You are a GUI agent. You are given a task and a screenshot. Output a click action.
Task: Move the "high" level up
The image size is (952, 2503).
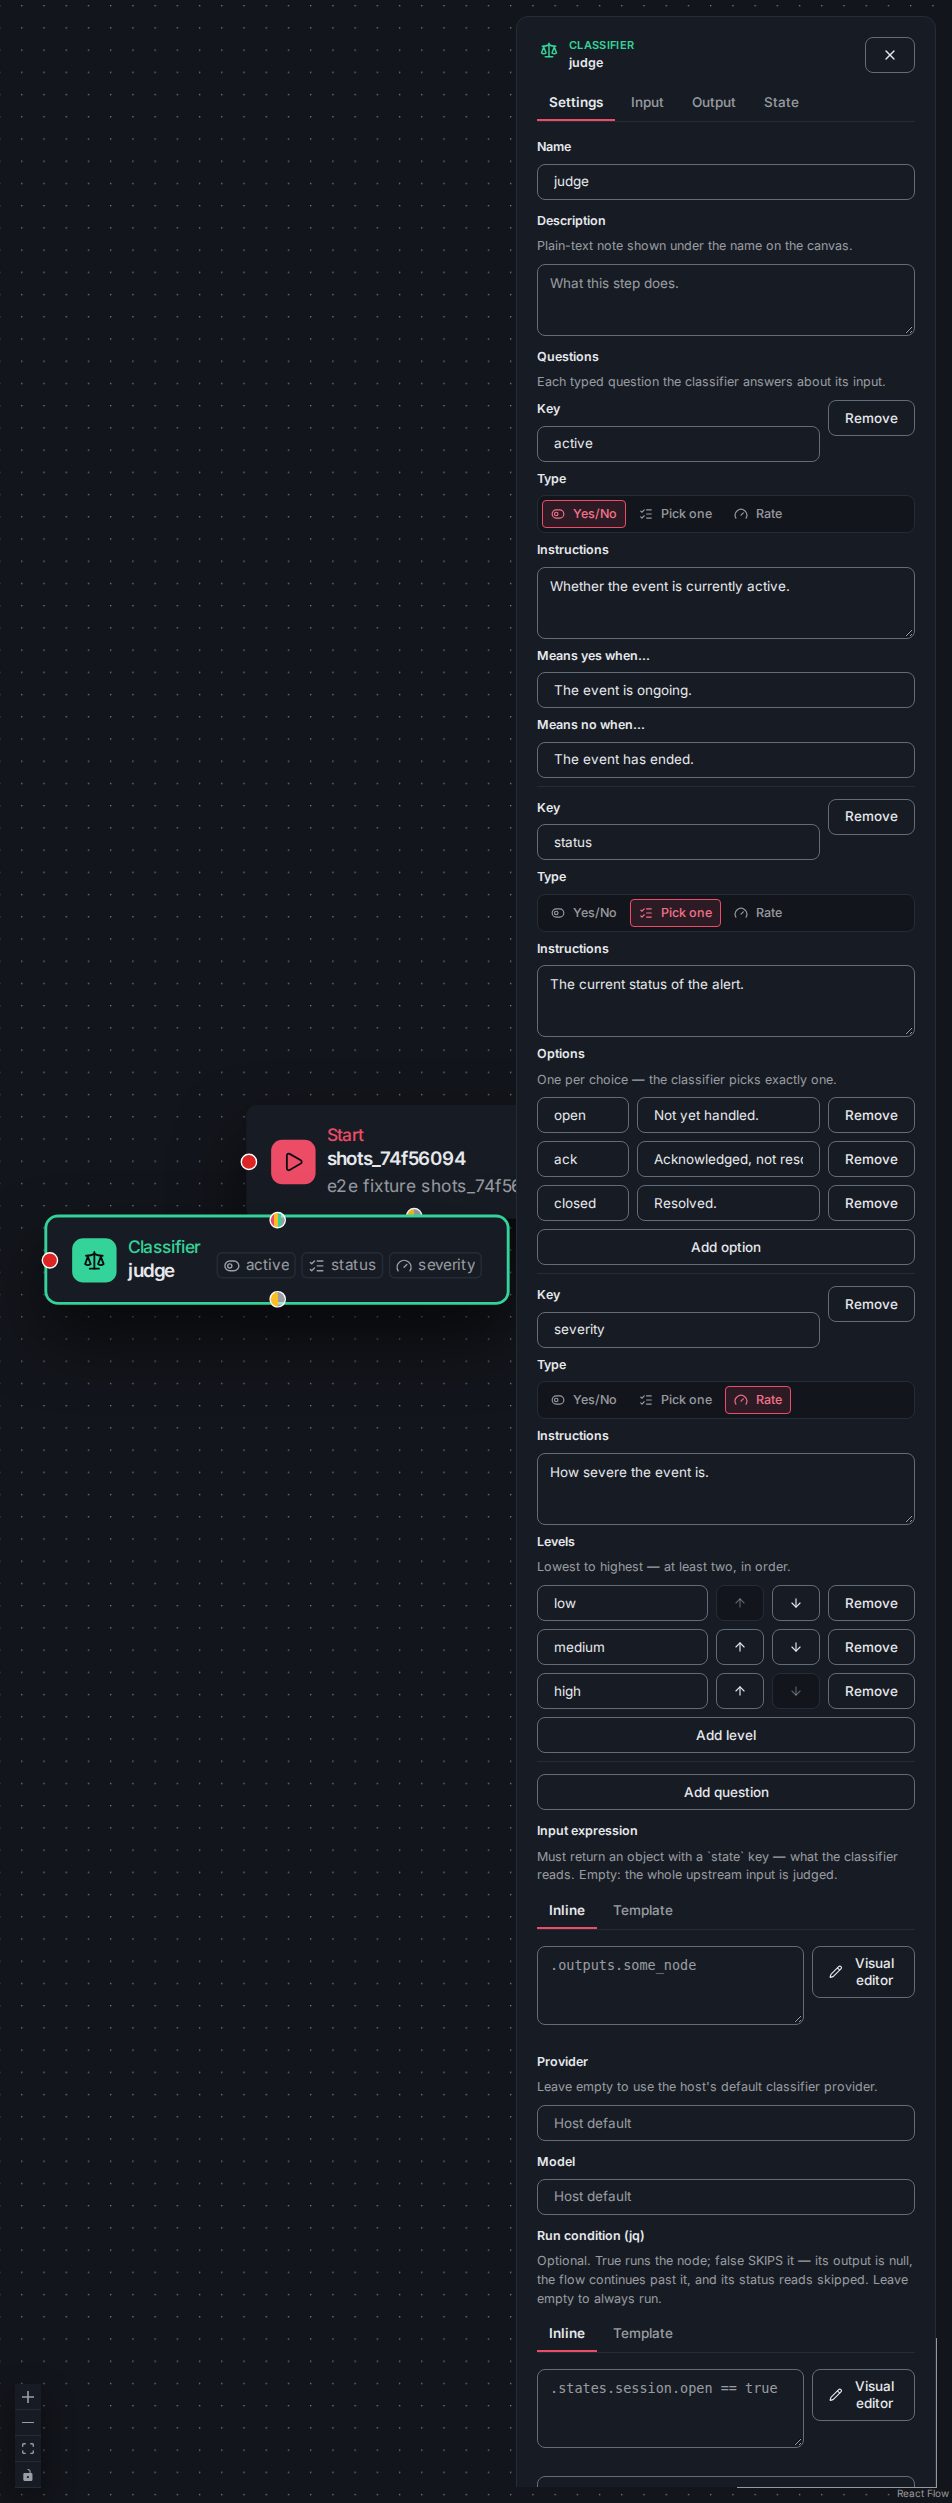tap(740, 1691)
